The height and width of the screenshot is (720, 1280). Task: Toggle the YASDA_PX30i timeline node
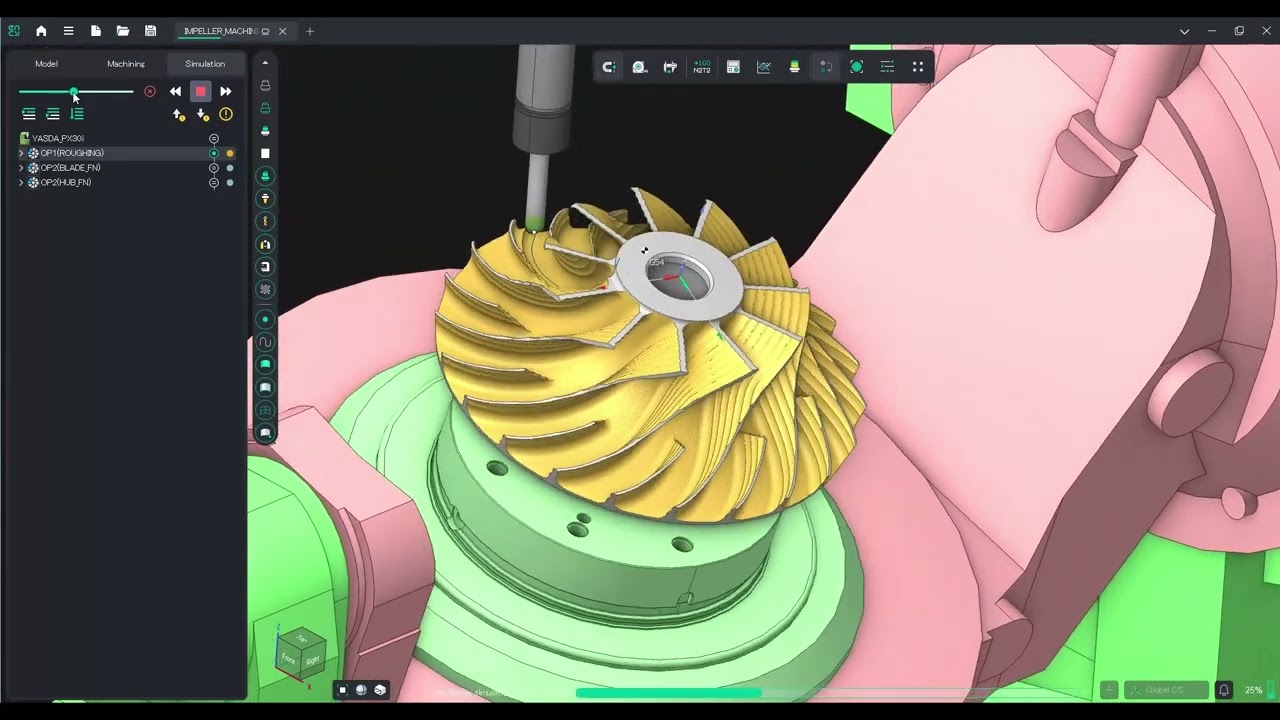[214, 138]
